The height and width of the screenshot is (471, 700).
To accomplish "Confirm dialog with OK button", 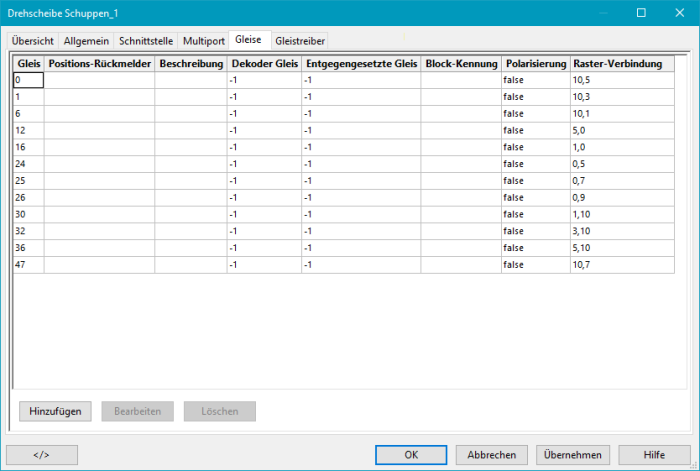I will coord(411,454).
